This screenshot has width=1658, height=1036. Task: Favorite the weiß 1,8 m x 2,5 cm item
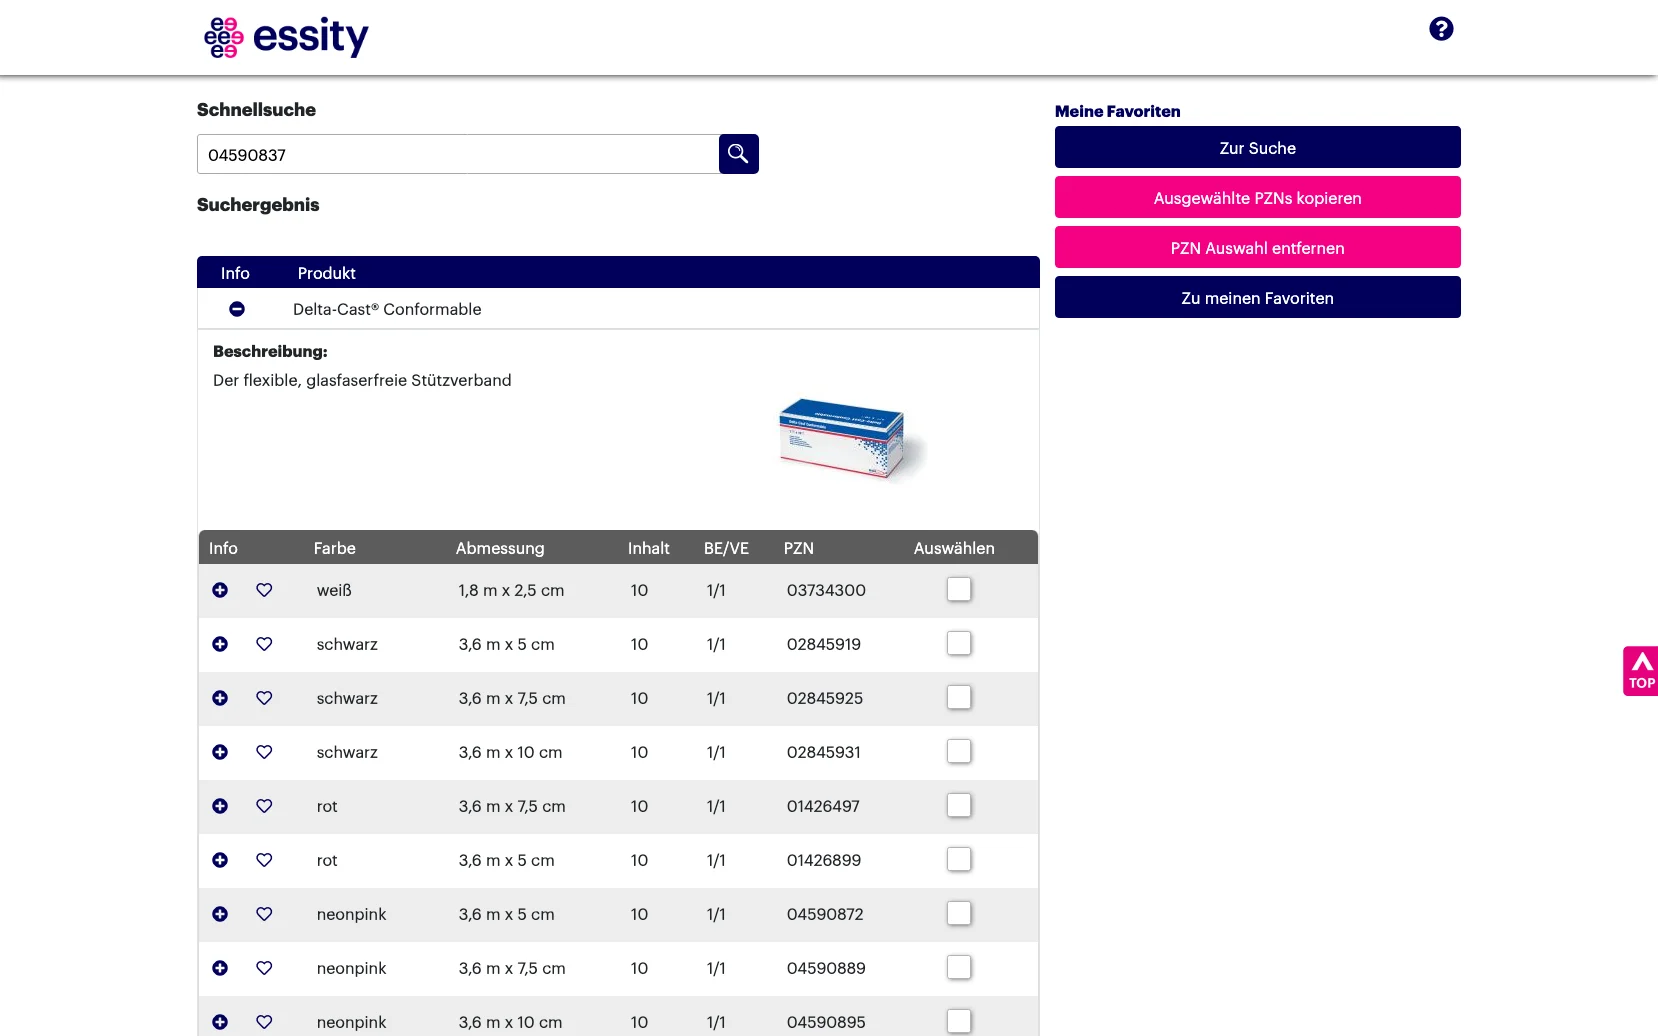pyautogui.click(x=264, y=590)
